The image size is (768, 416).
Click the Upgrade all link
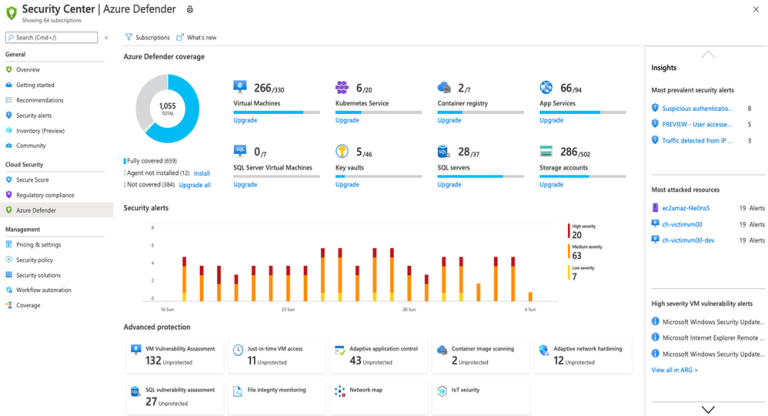coord(194,185)
